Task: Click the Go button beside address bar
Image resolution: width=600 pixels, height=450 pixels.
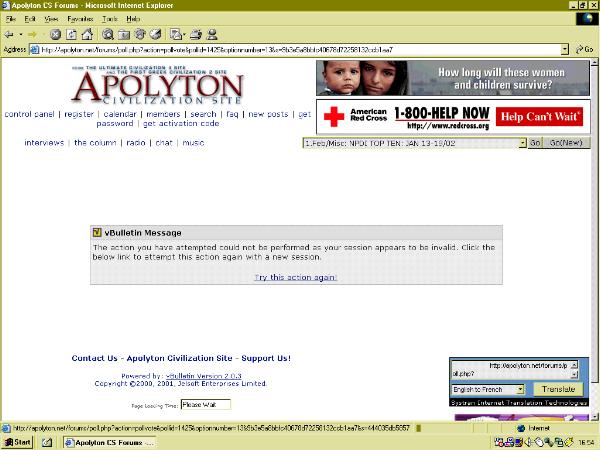Action: tap(585, 49)
